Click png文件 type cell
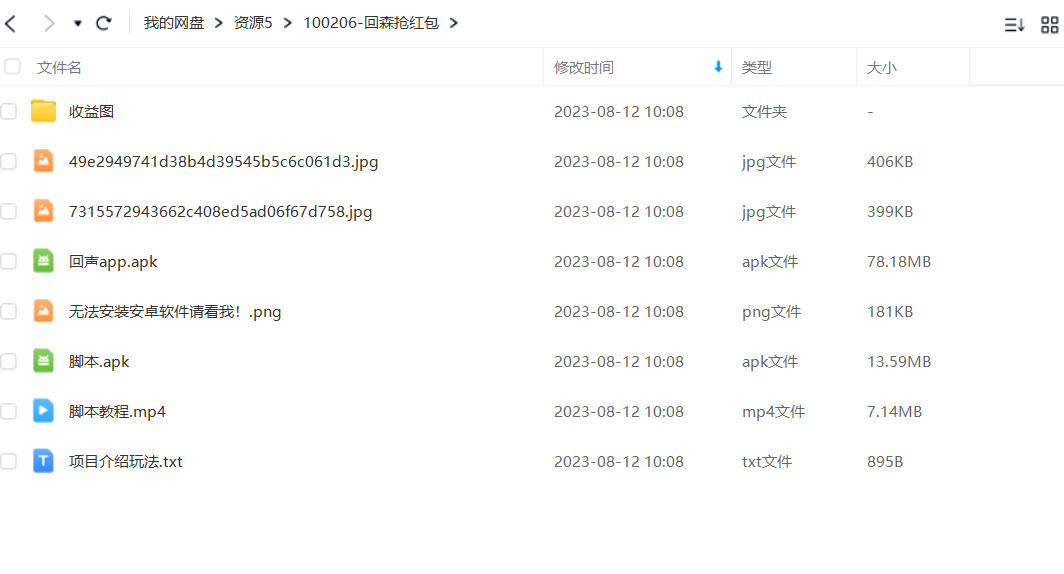This screenshot has width=1064, height=574. point(771,312)
